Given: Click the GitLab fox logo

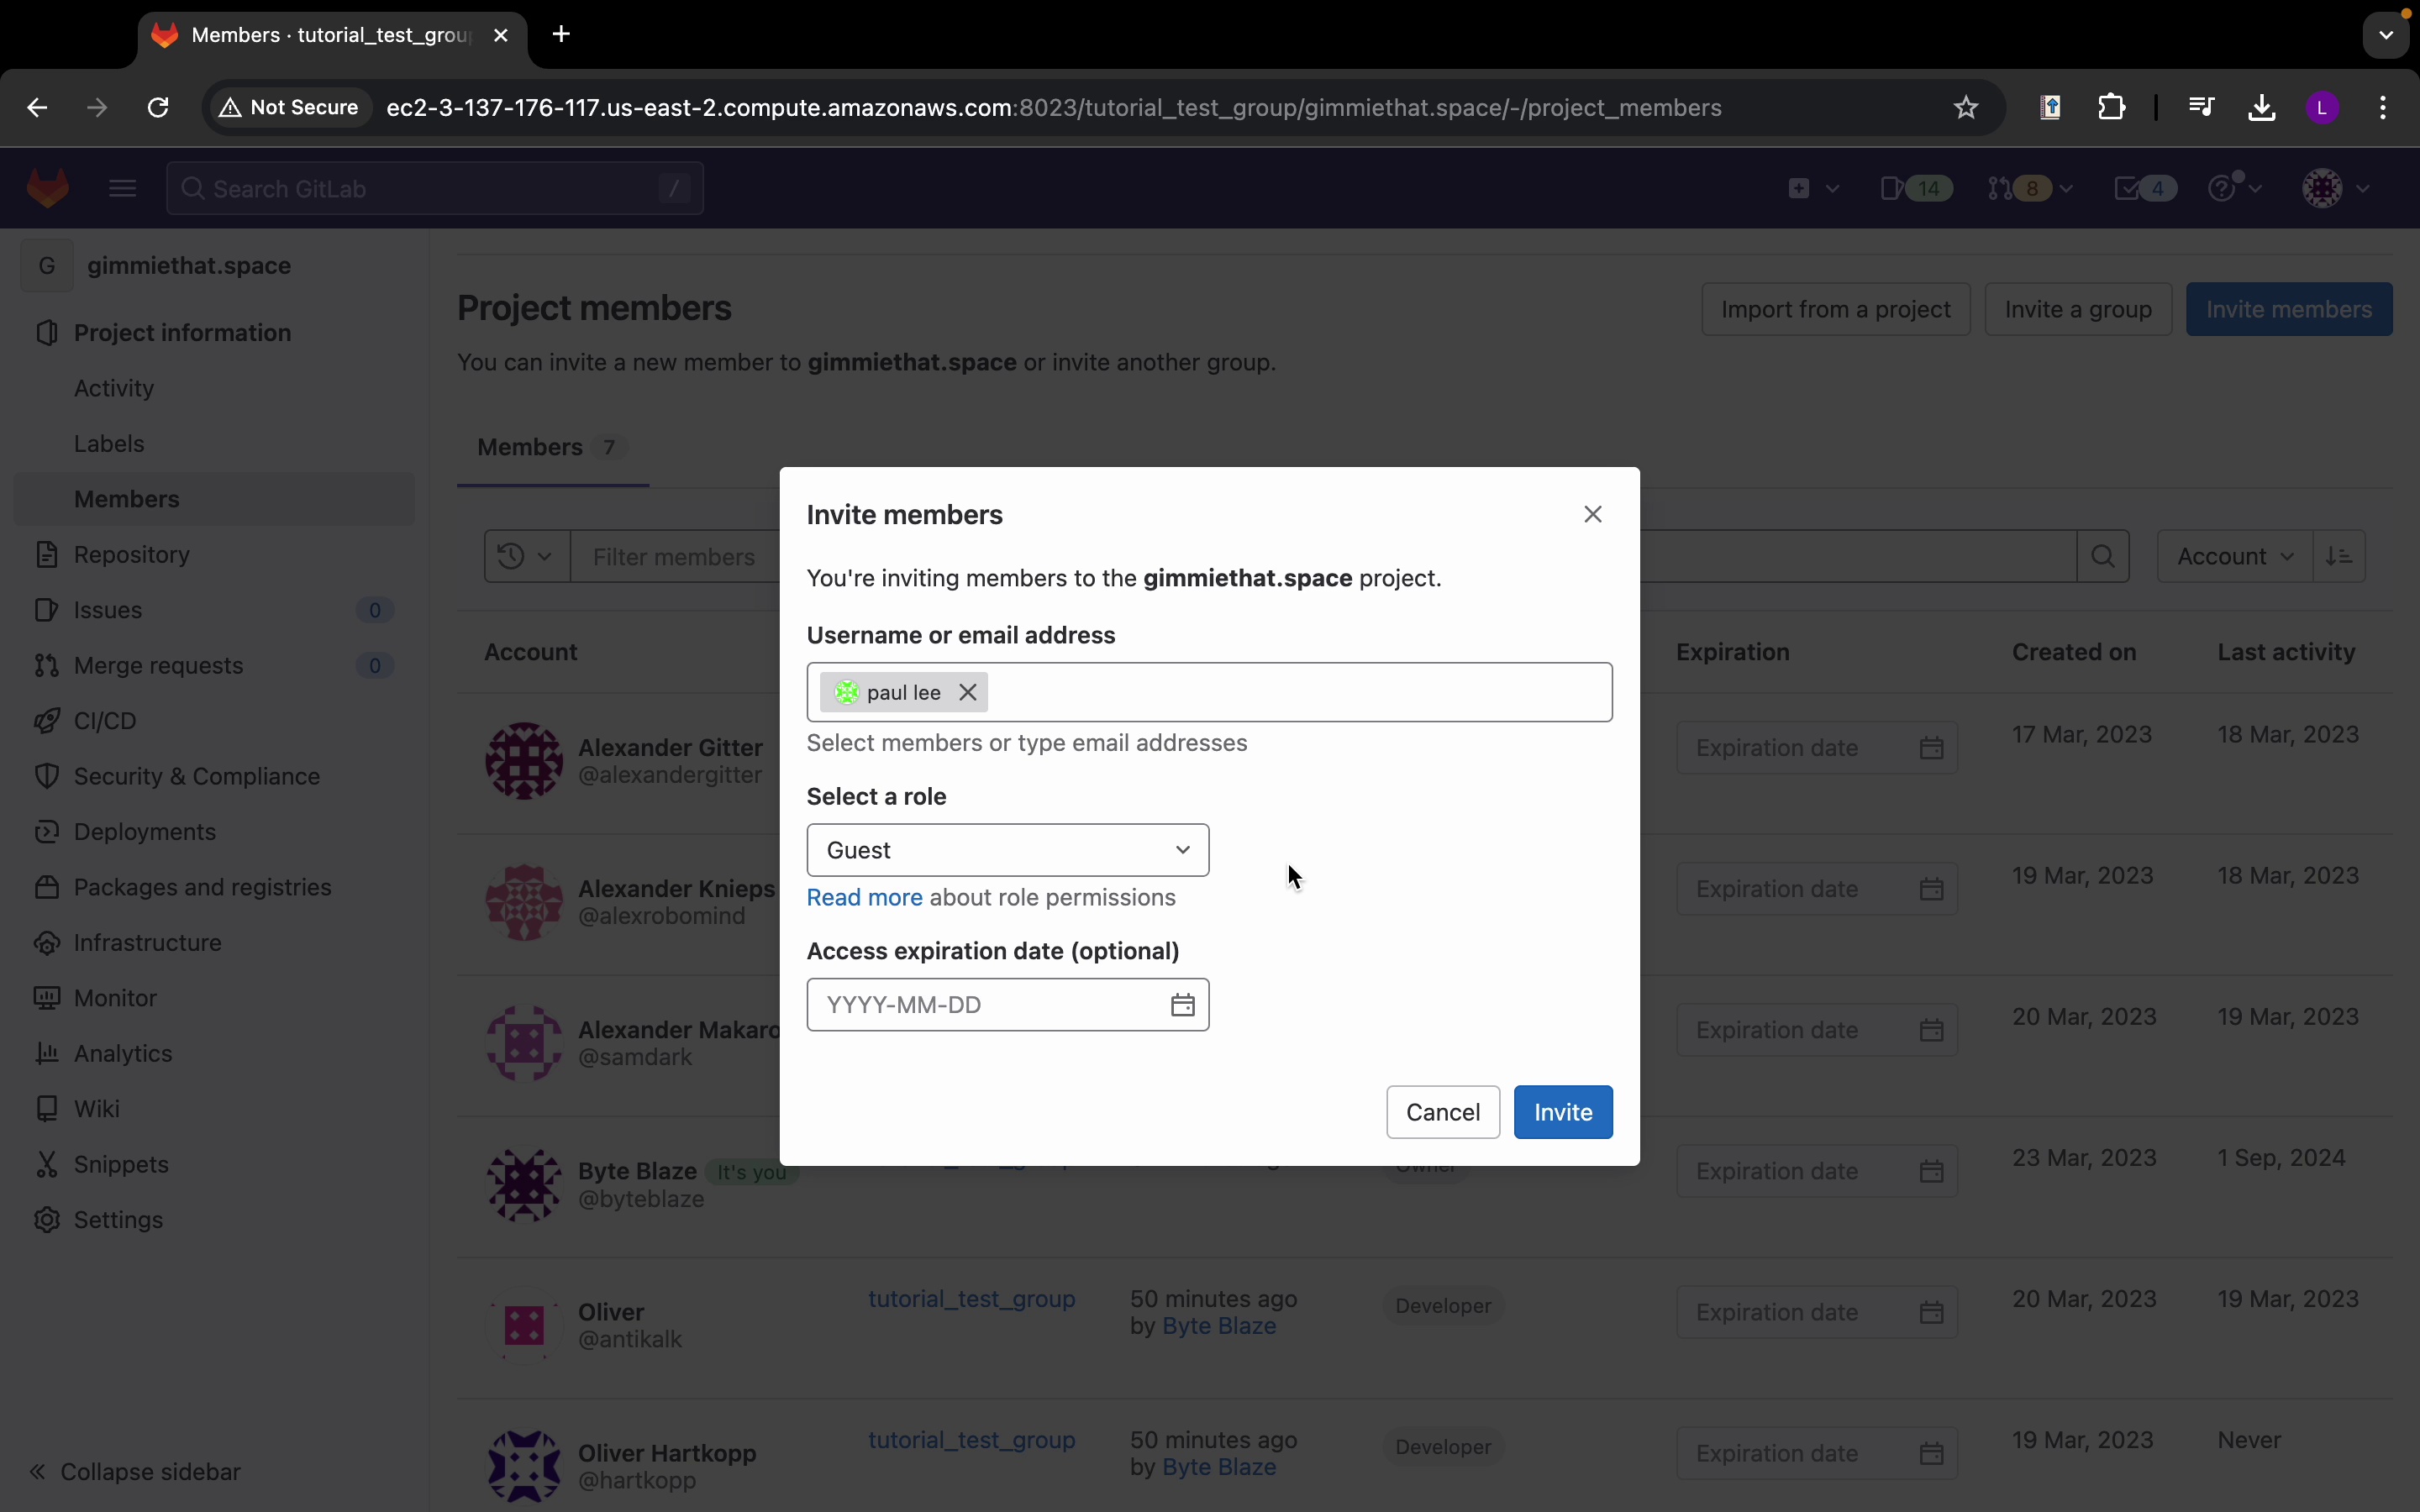Looking at the screenshot, I should [48, 189].
